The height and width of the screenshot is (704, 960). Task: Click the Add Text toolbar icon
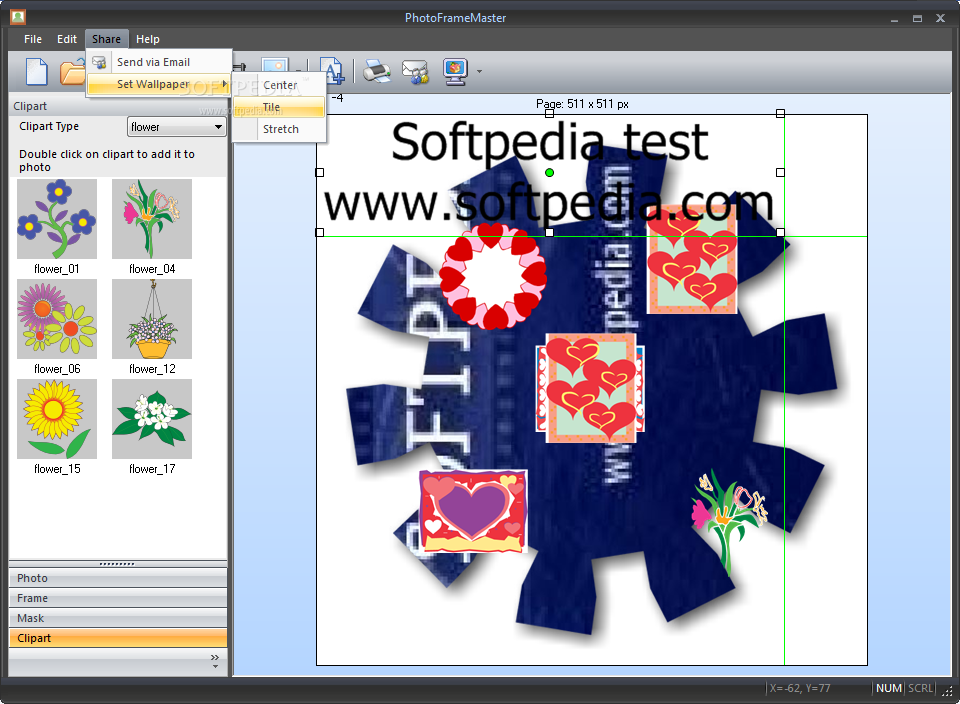(334, 72)
